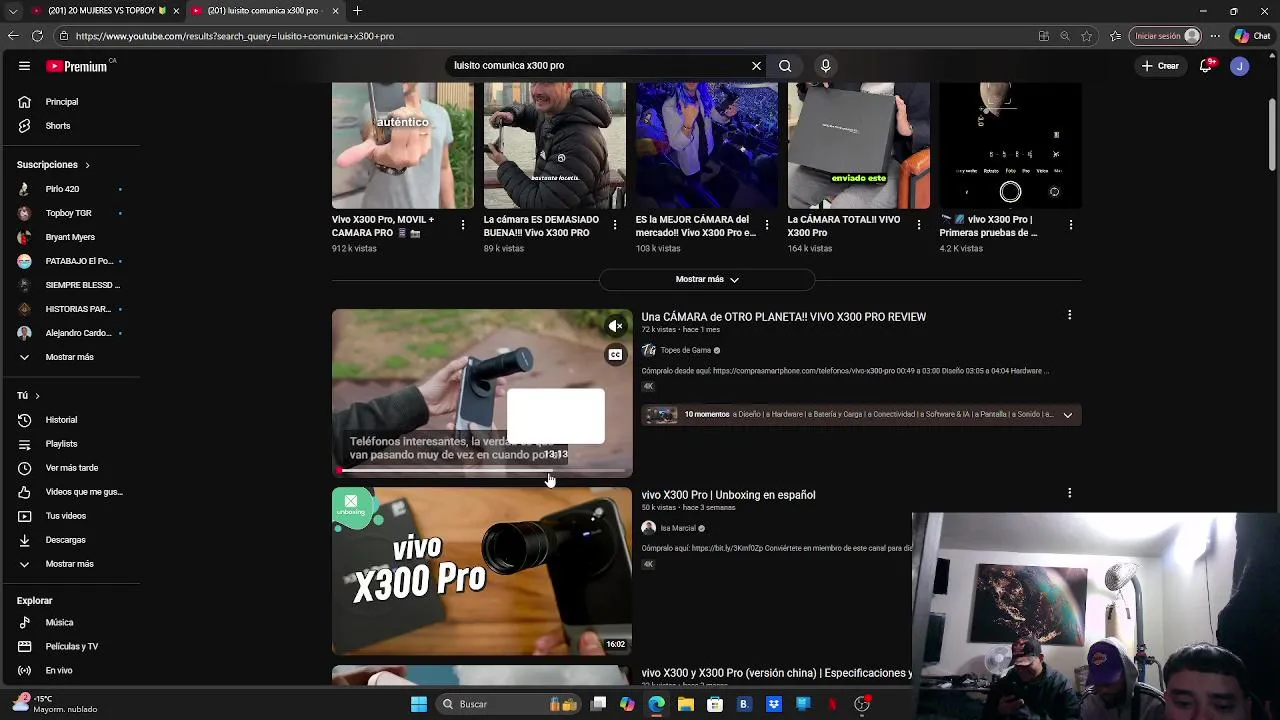The height and width of the screenshot is (720, 1280).
Task: Open vivo X300 Pro Unboxing thumbnail
Action: (x=482, y=571)
